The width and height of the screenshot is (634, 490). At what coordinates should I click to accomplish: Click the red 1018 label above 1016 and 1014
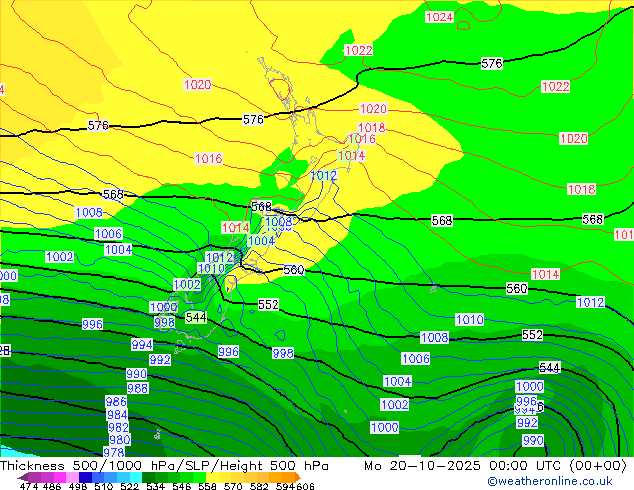pyautogui.click(x=372, y=127)
